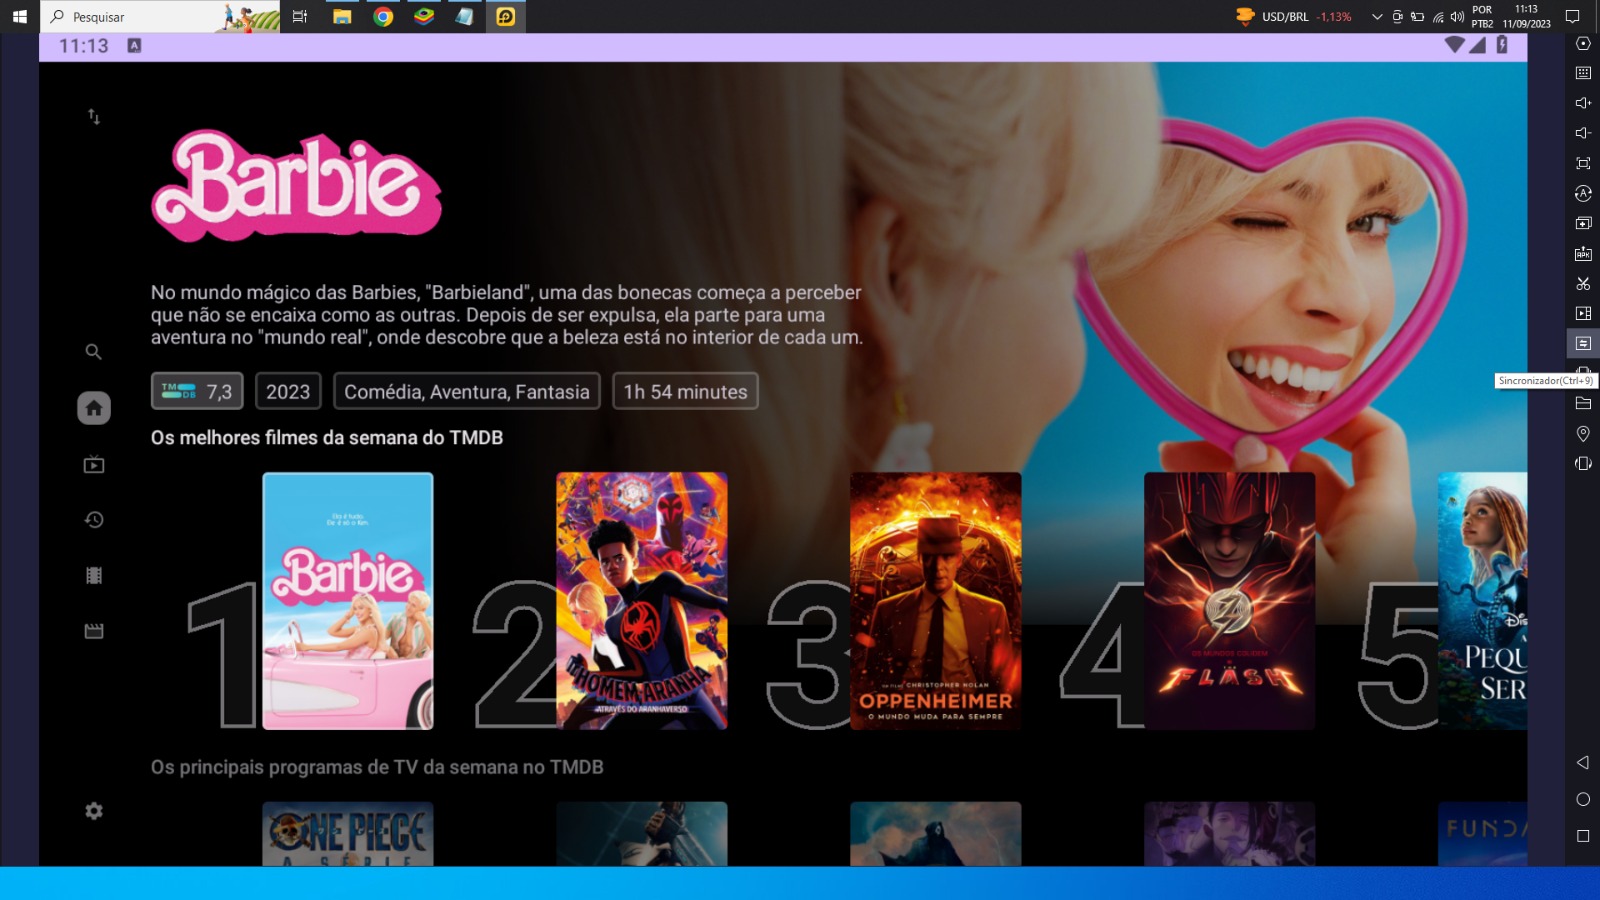Click 'Os principais programas de TV da semana no TMDB'
This screenshot has width=1600, height=900.
tap(377, 767)
